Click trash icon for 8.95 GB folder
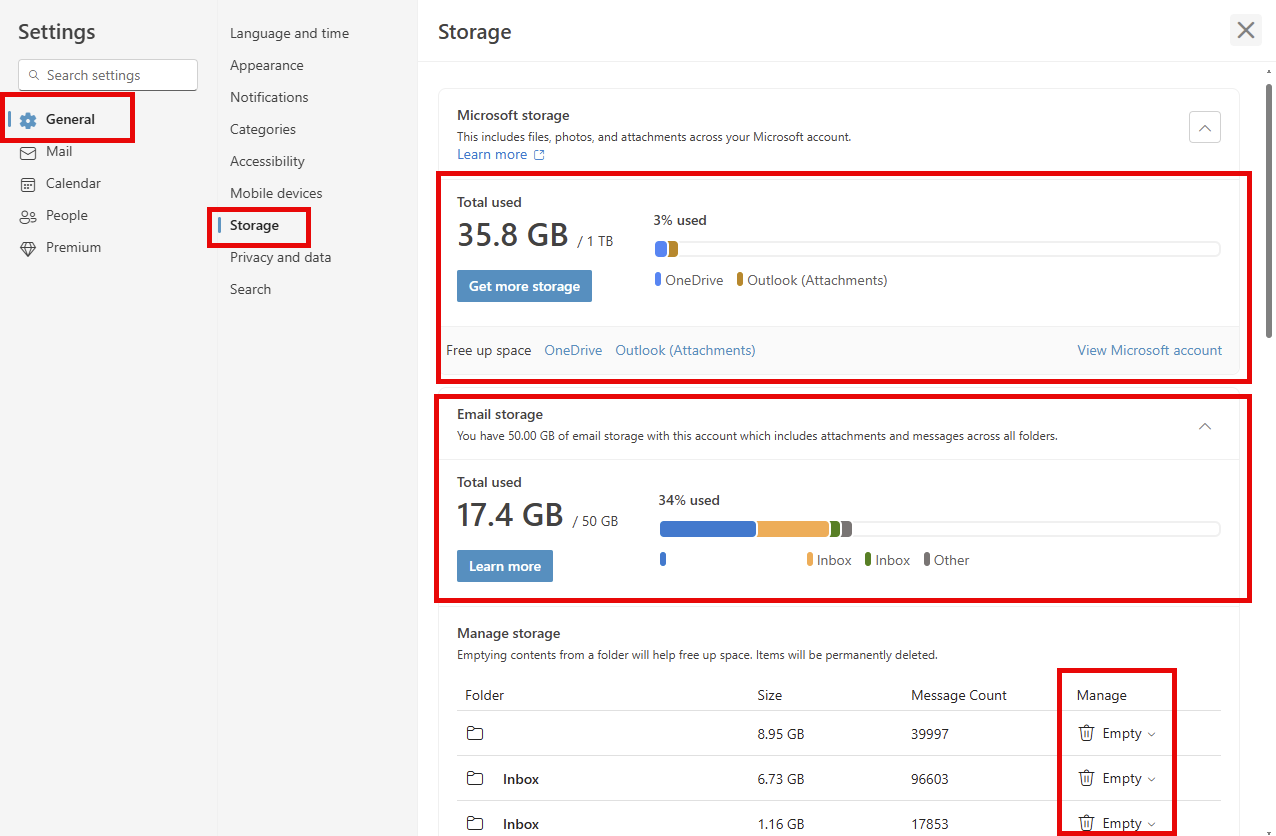 coord(1086,733)
